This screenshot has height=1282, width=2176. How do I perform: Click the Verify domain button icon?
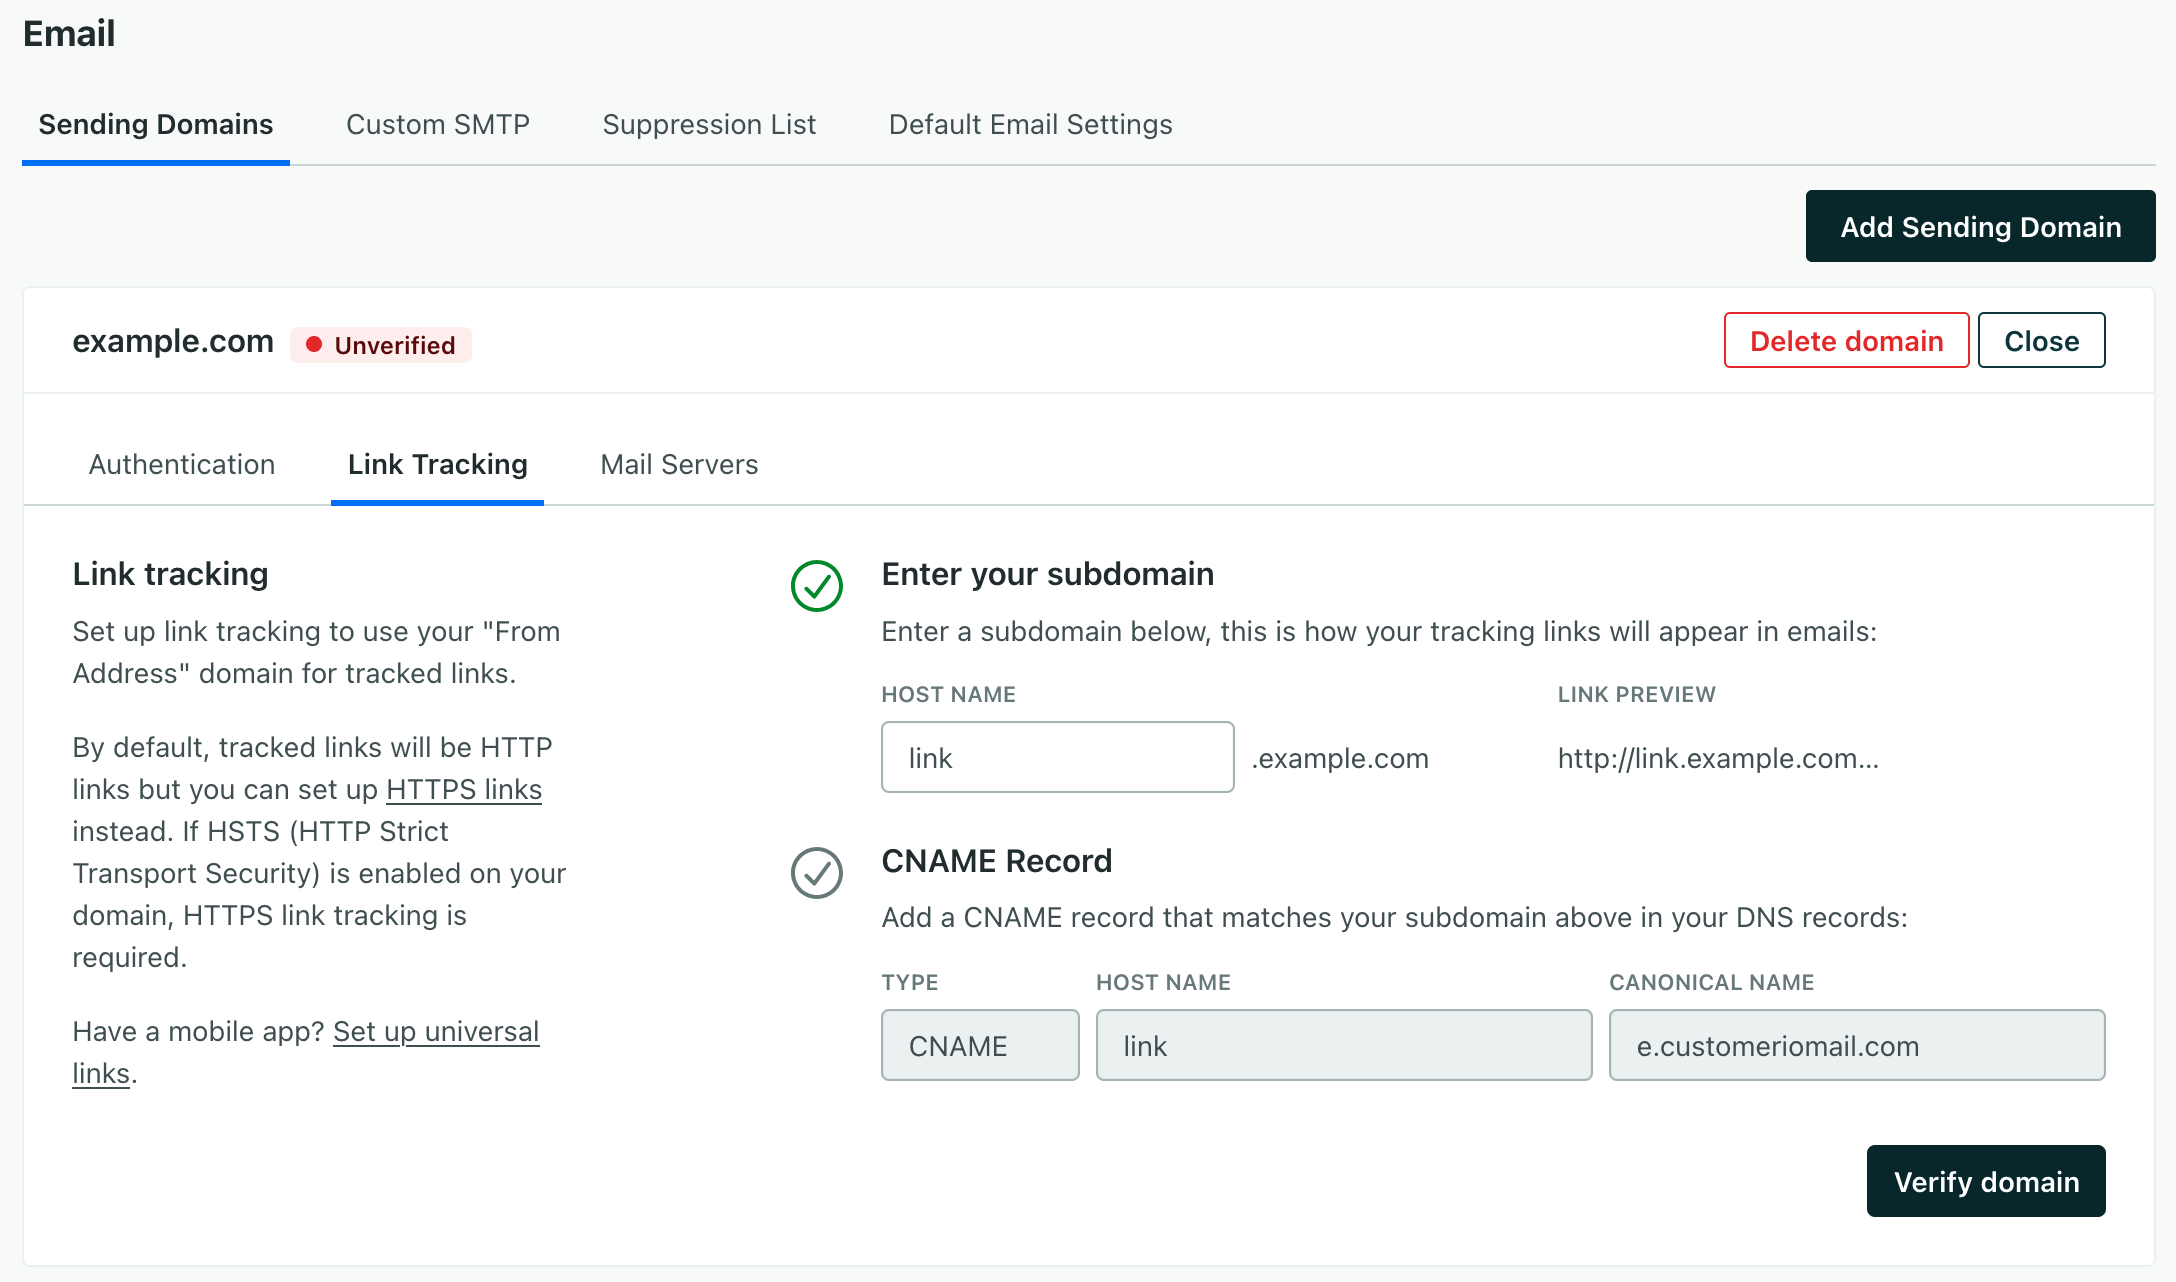1985,1181
